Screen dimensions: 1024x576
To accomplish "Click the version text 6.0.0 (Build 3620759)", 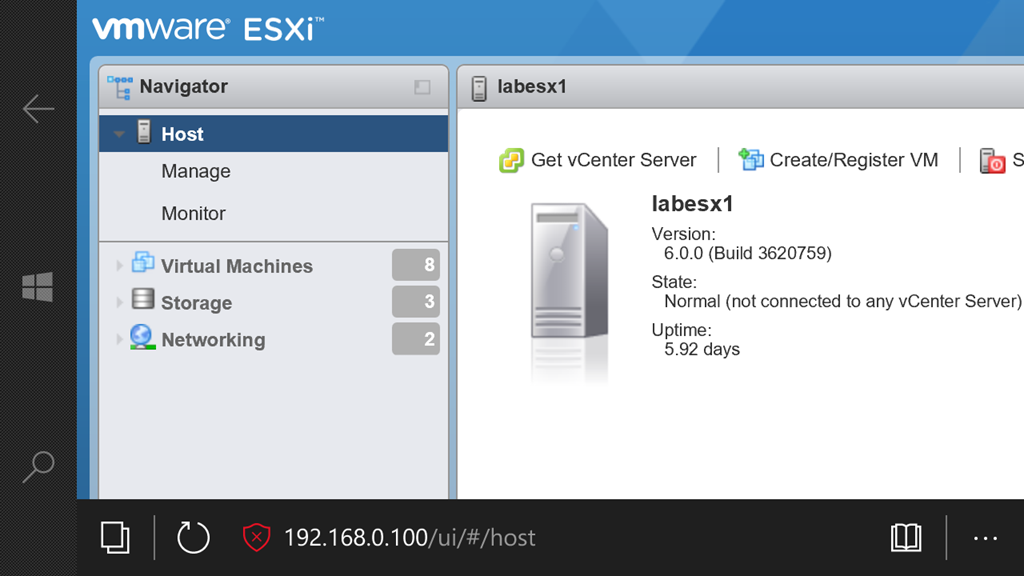I will pyautogui.click(x=748, y=253).
